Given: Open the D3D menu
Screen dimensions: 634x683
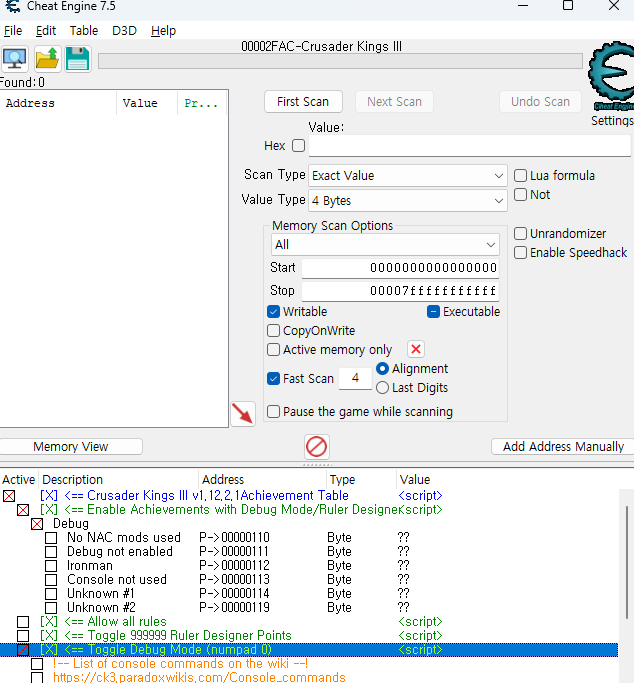Looking at the screenshot, I should point(124,31).
